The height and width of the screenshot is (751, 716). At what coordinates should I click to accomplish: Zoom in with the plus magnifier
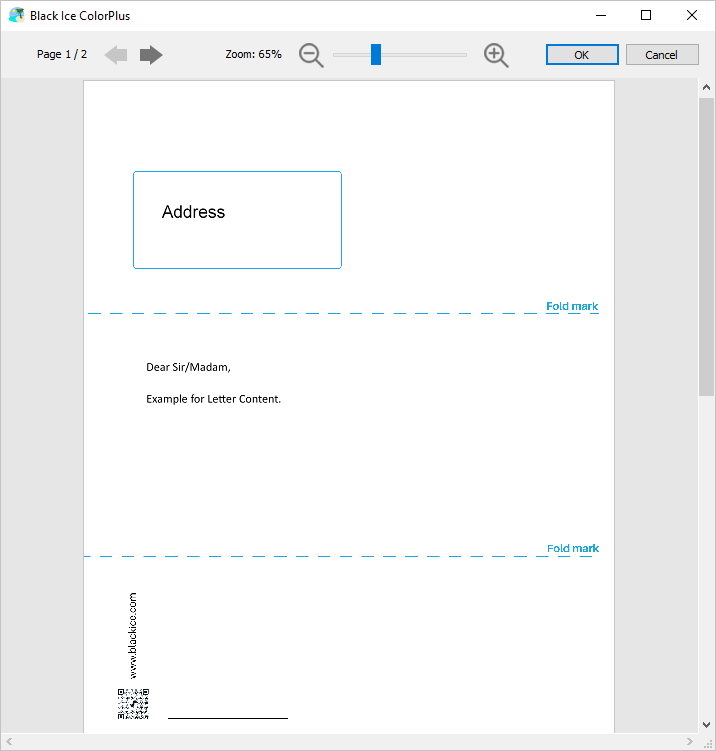pos(496,56)
